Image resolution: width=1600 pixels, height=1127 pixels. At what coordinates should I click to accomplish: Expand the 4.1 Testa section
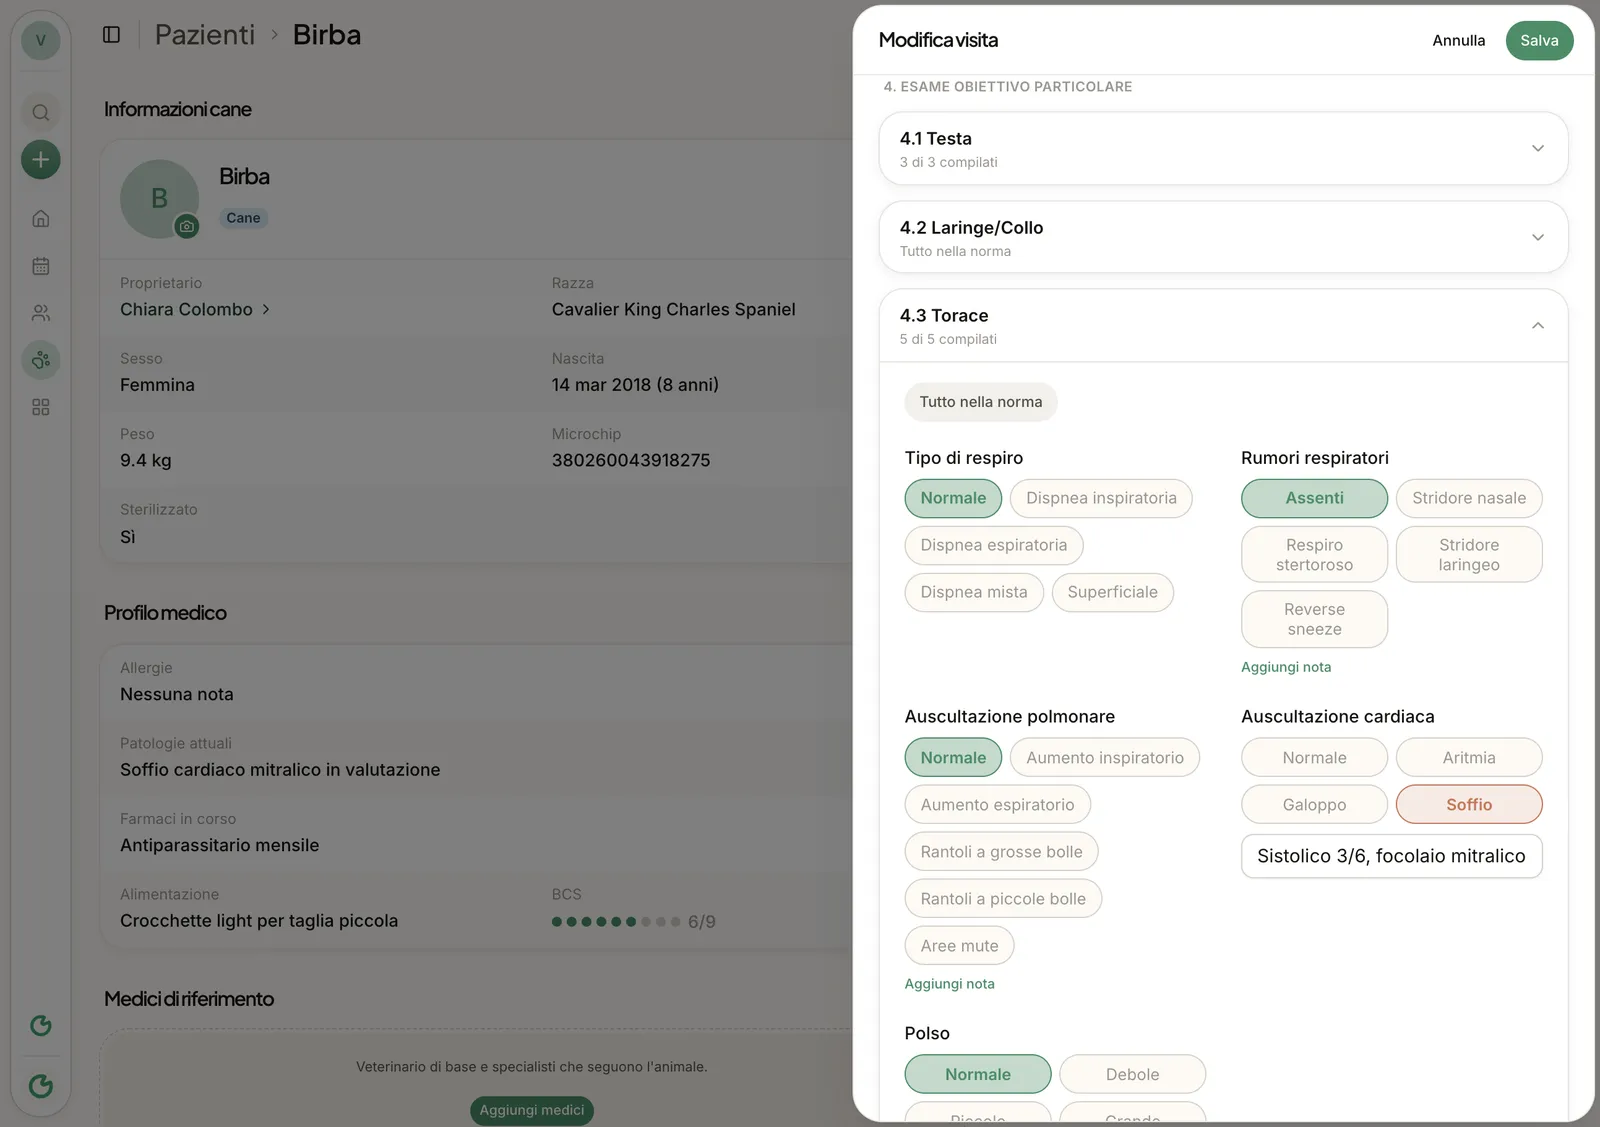tap(1223, 148)
